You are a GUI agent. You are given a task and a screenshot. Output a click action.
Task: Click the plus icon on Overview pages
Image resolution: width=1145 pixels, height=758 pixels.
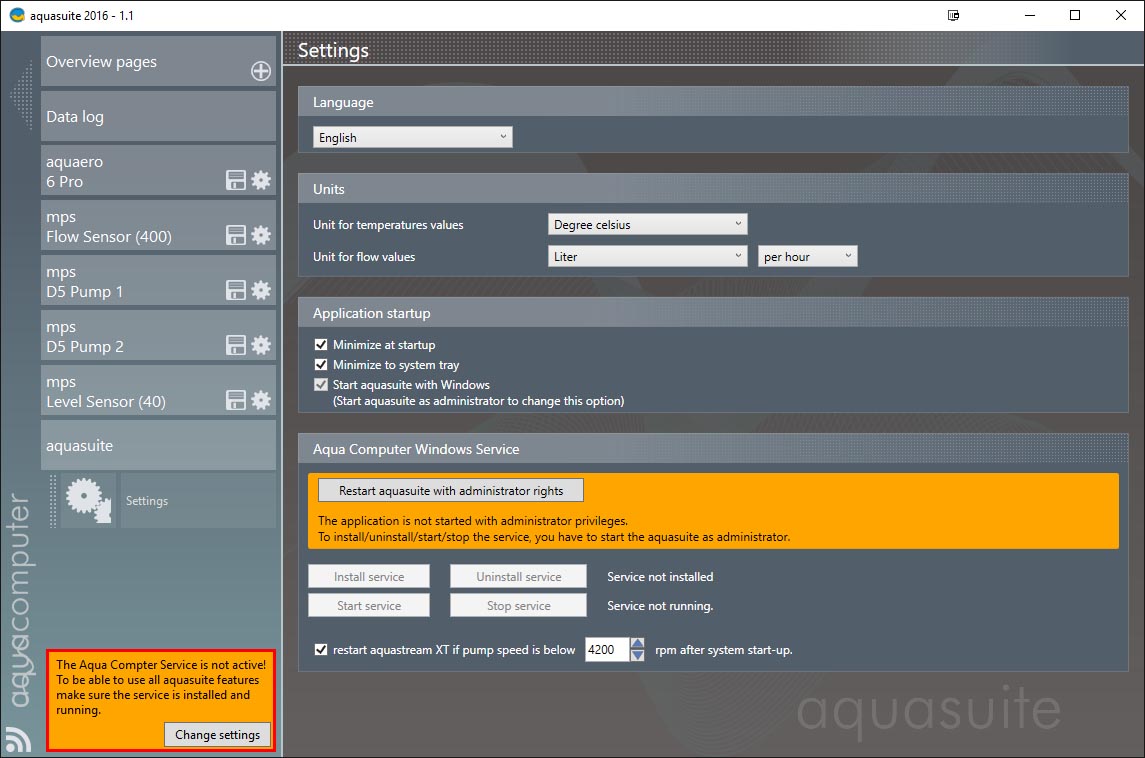tap(260, 71)
